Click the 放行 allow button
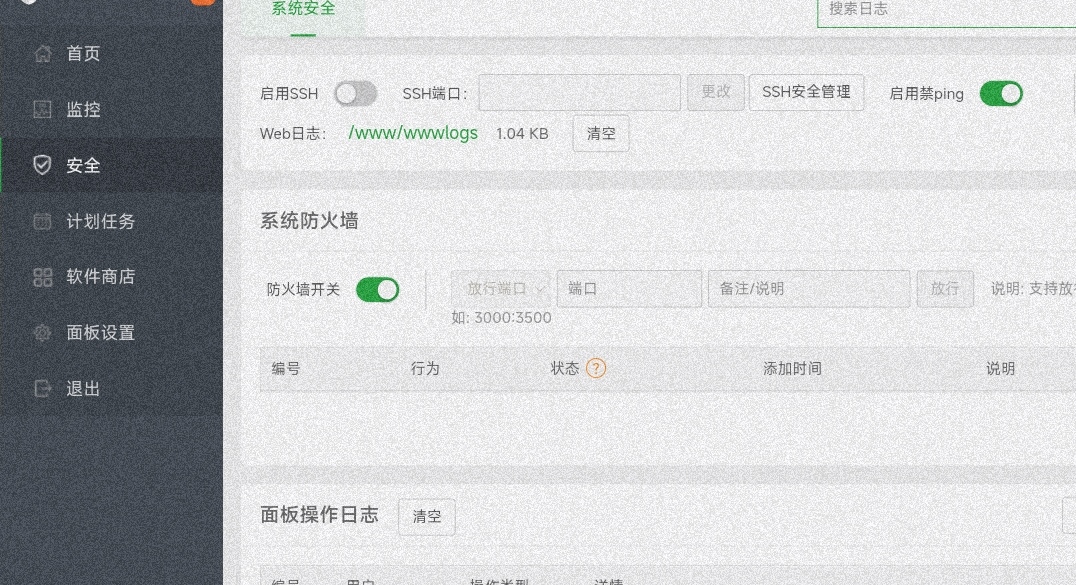The image size is (1076, 585). (x=945, y=289)
